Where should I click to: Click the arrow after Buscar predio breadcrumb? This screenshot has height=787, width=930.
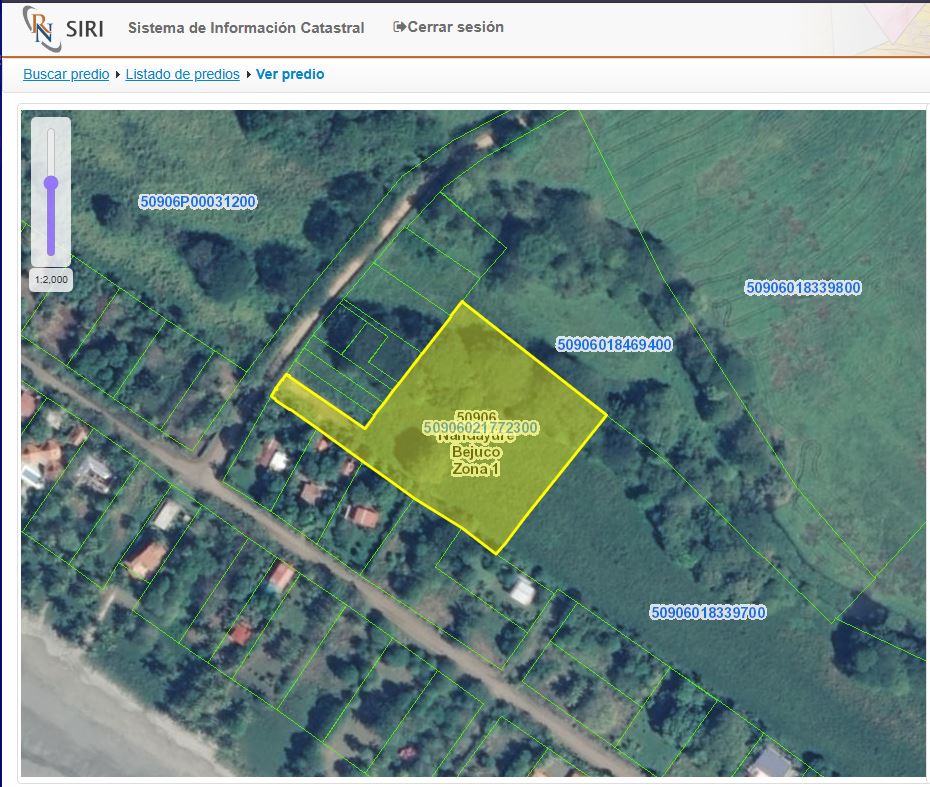click(118, 75)
